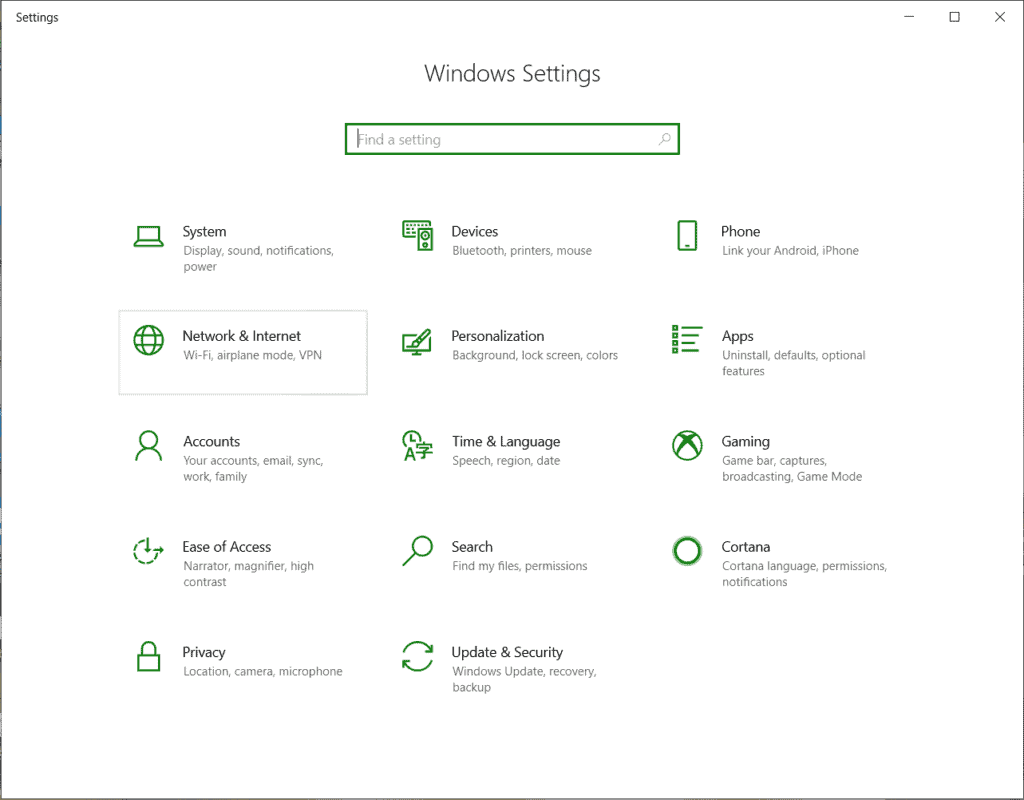Select the Phone icon
This screenshot has width=1024, height=800.
click(x=687, y=236)
